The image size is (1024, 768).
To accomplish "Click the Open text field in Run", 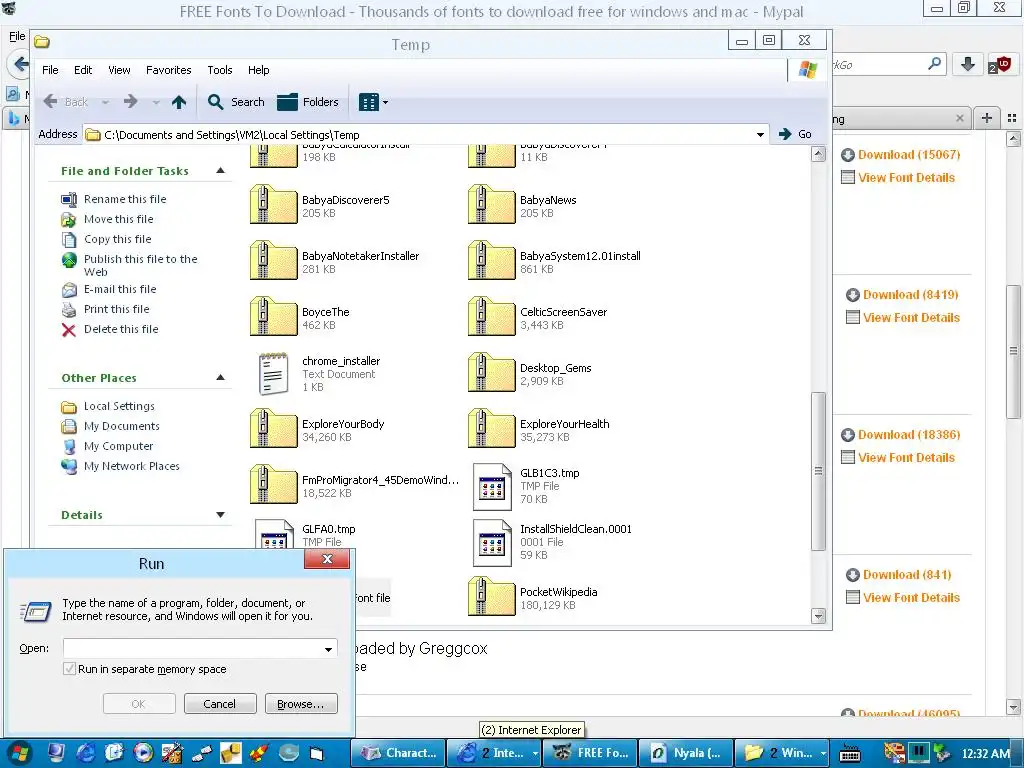I will click(x=192, y=648).
